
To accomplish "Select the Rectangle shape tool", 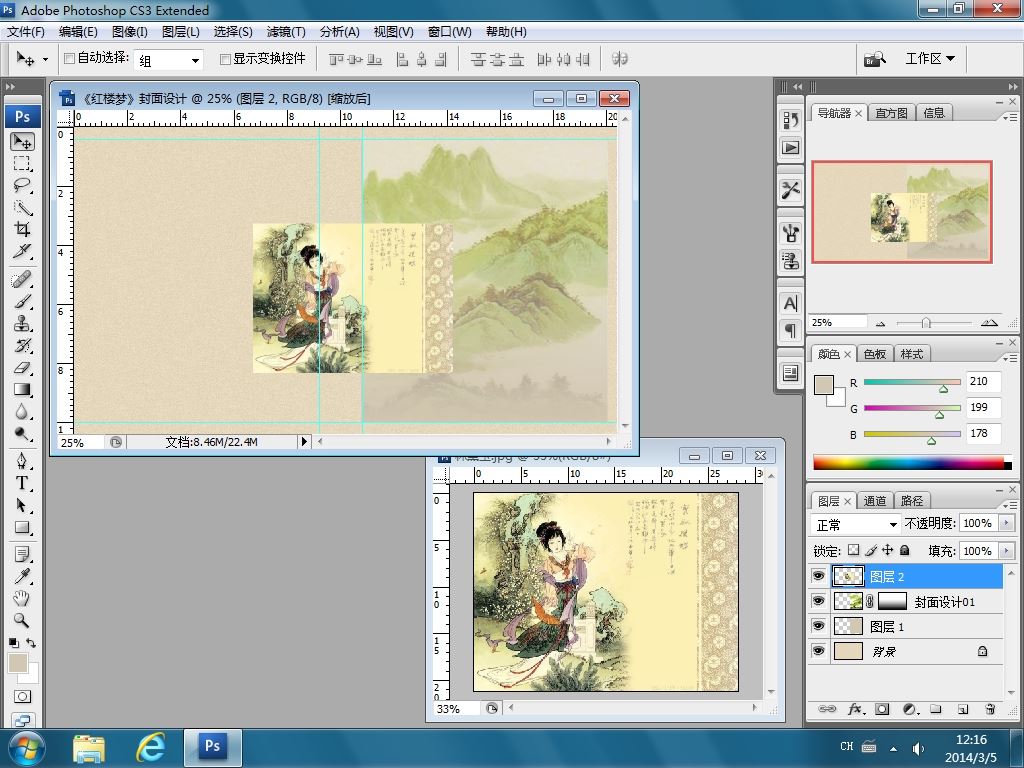I will point(22,528).
